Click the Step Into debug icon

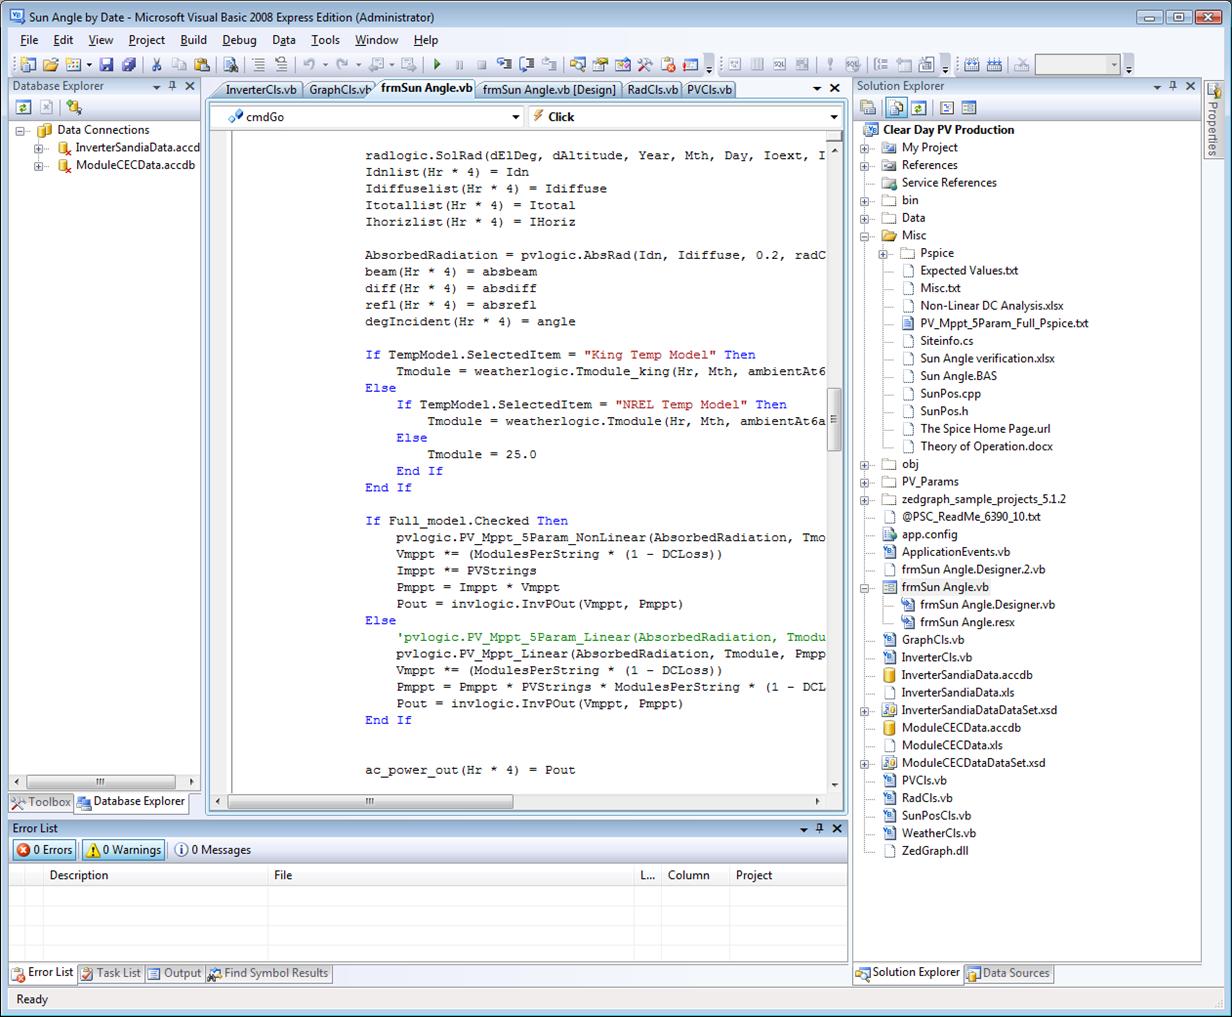504,65
